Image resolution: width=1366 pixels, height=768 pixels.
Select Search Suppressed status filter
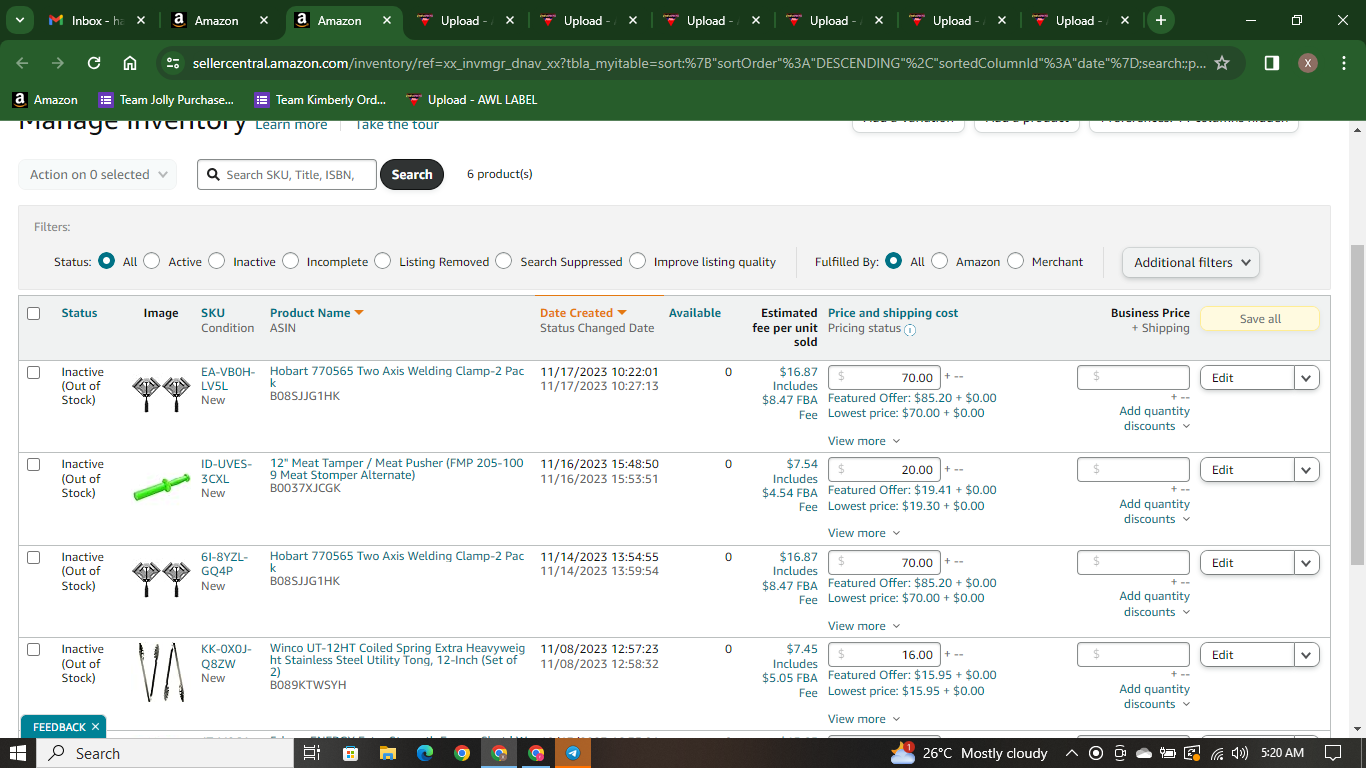pos(504,261)
